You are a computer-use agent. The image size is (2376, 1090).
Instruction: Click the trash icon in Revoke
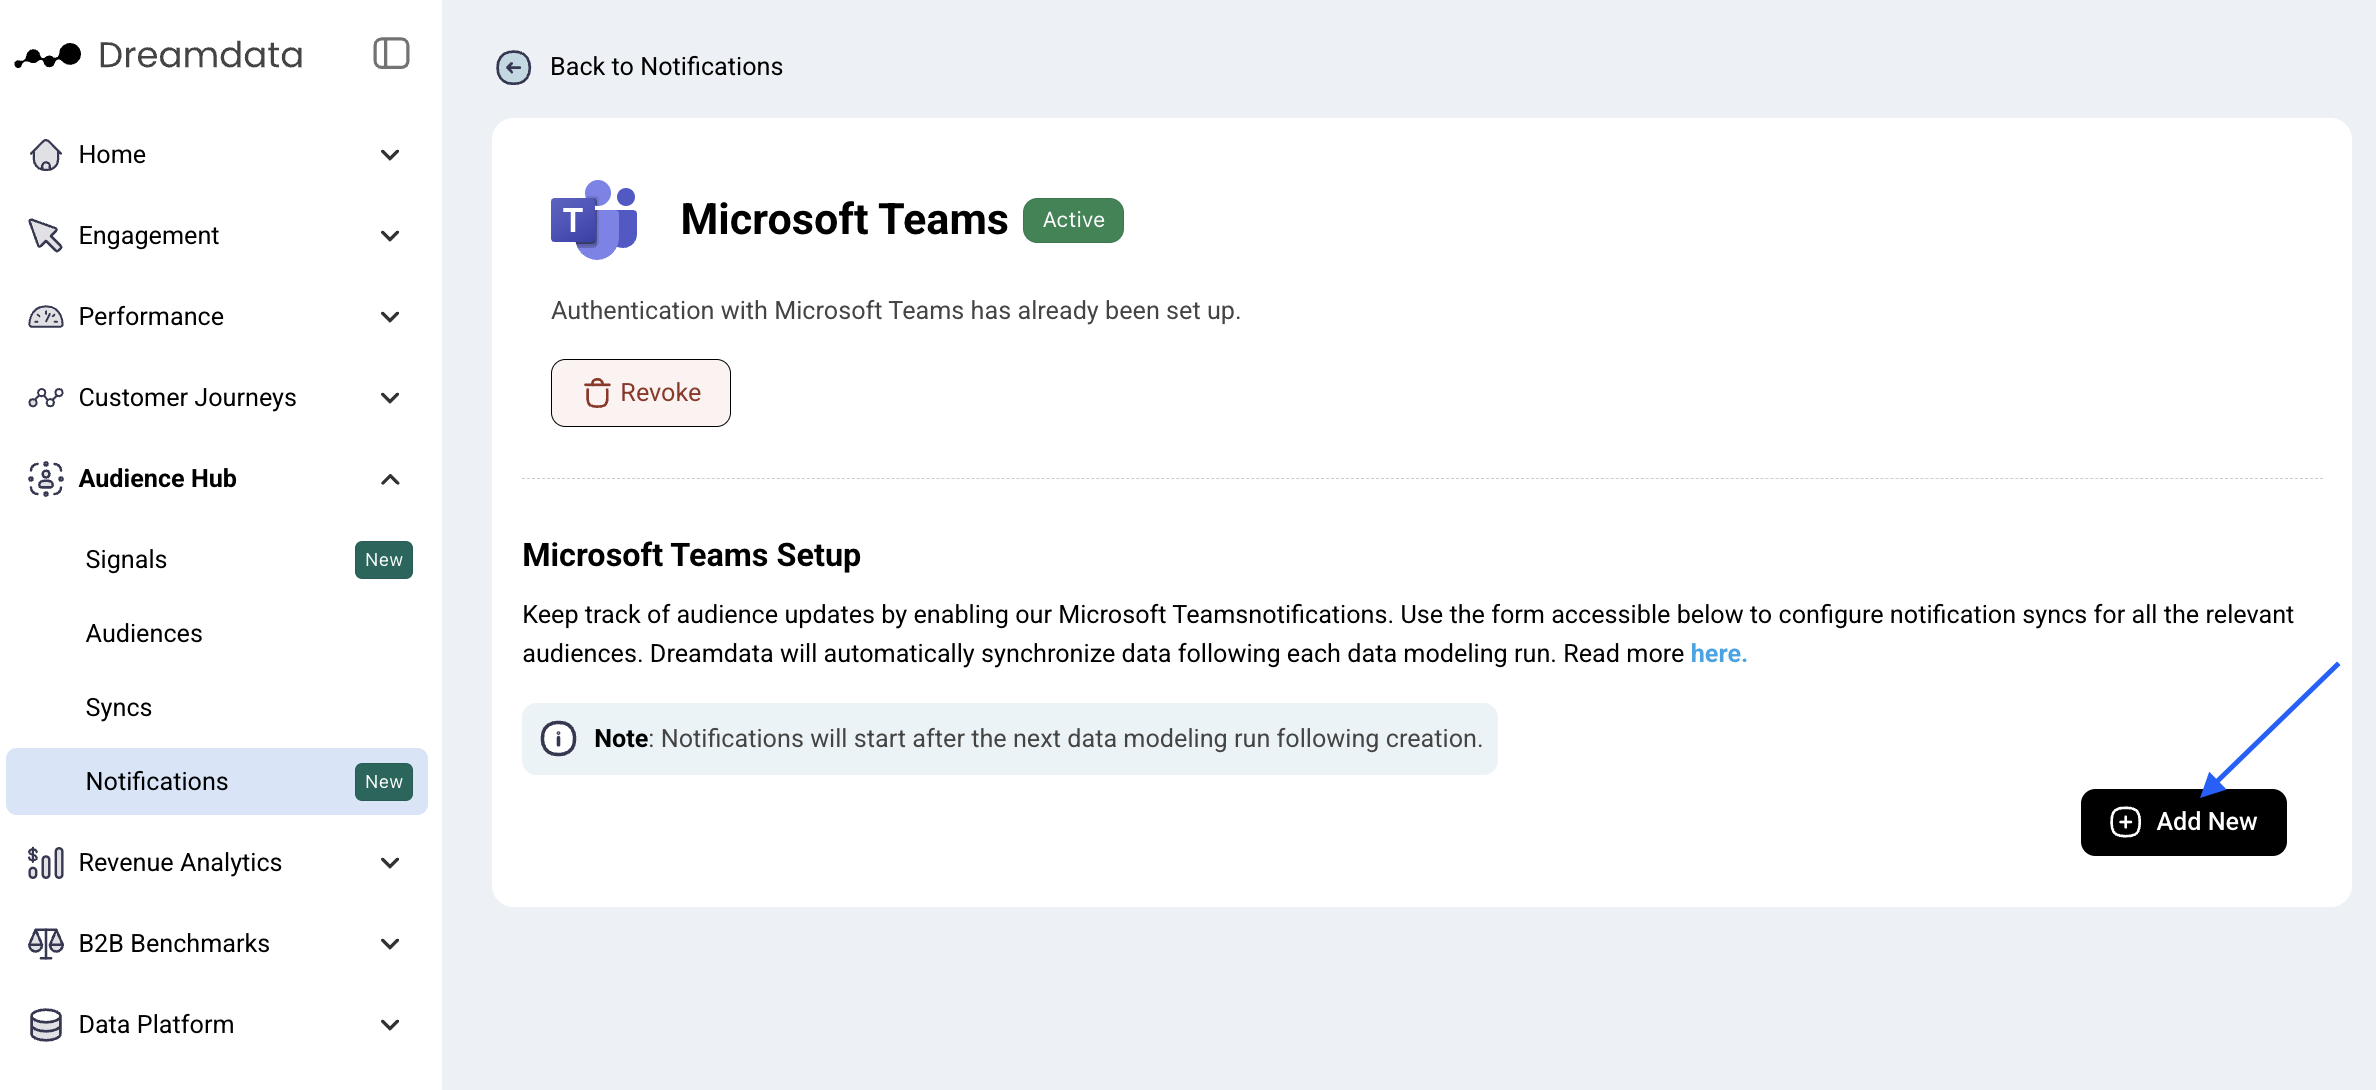pos(597,393)
